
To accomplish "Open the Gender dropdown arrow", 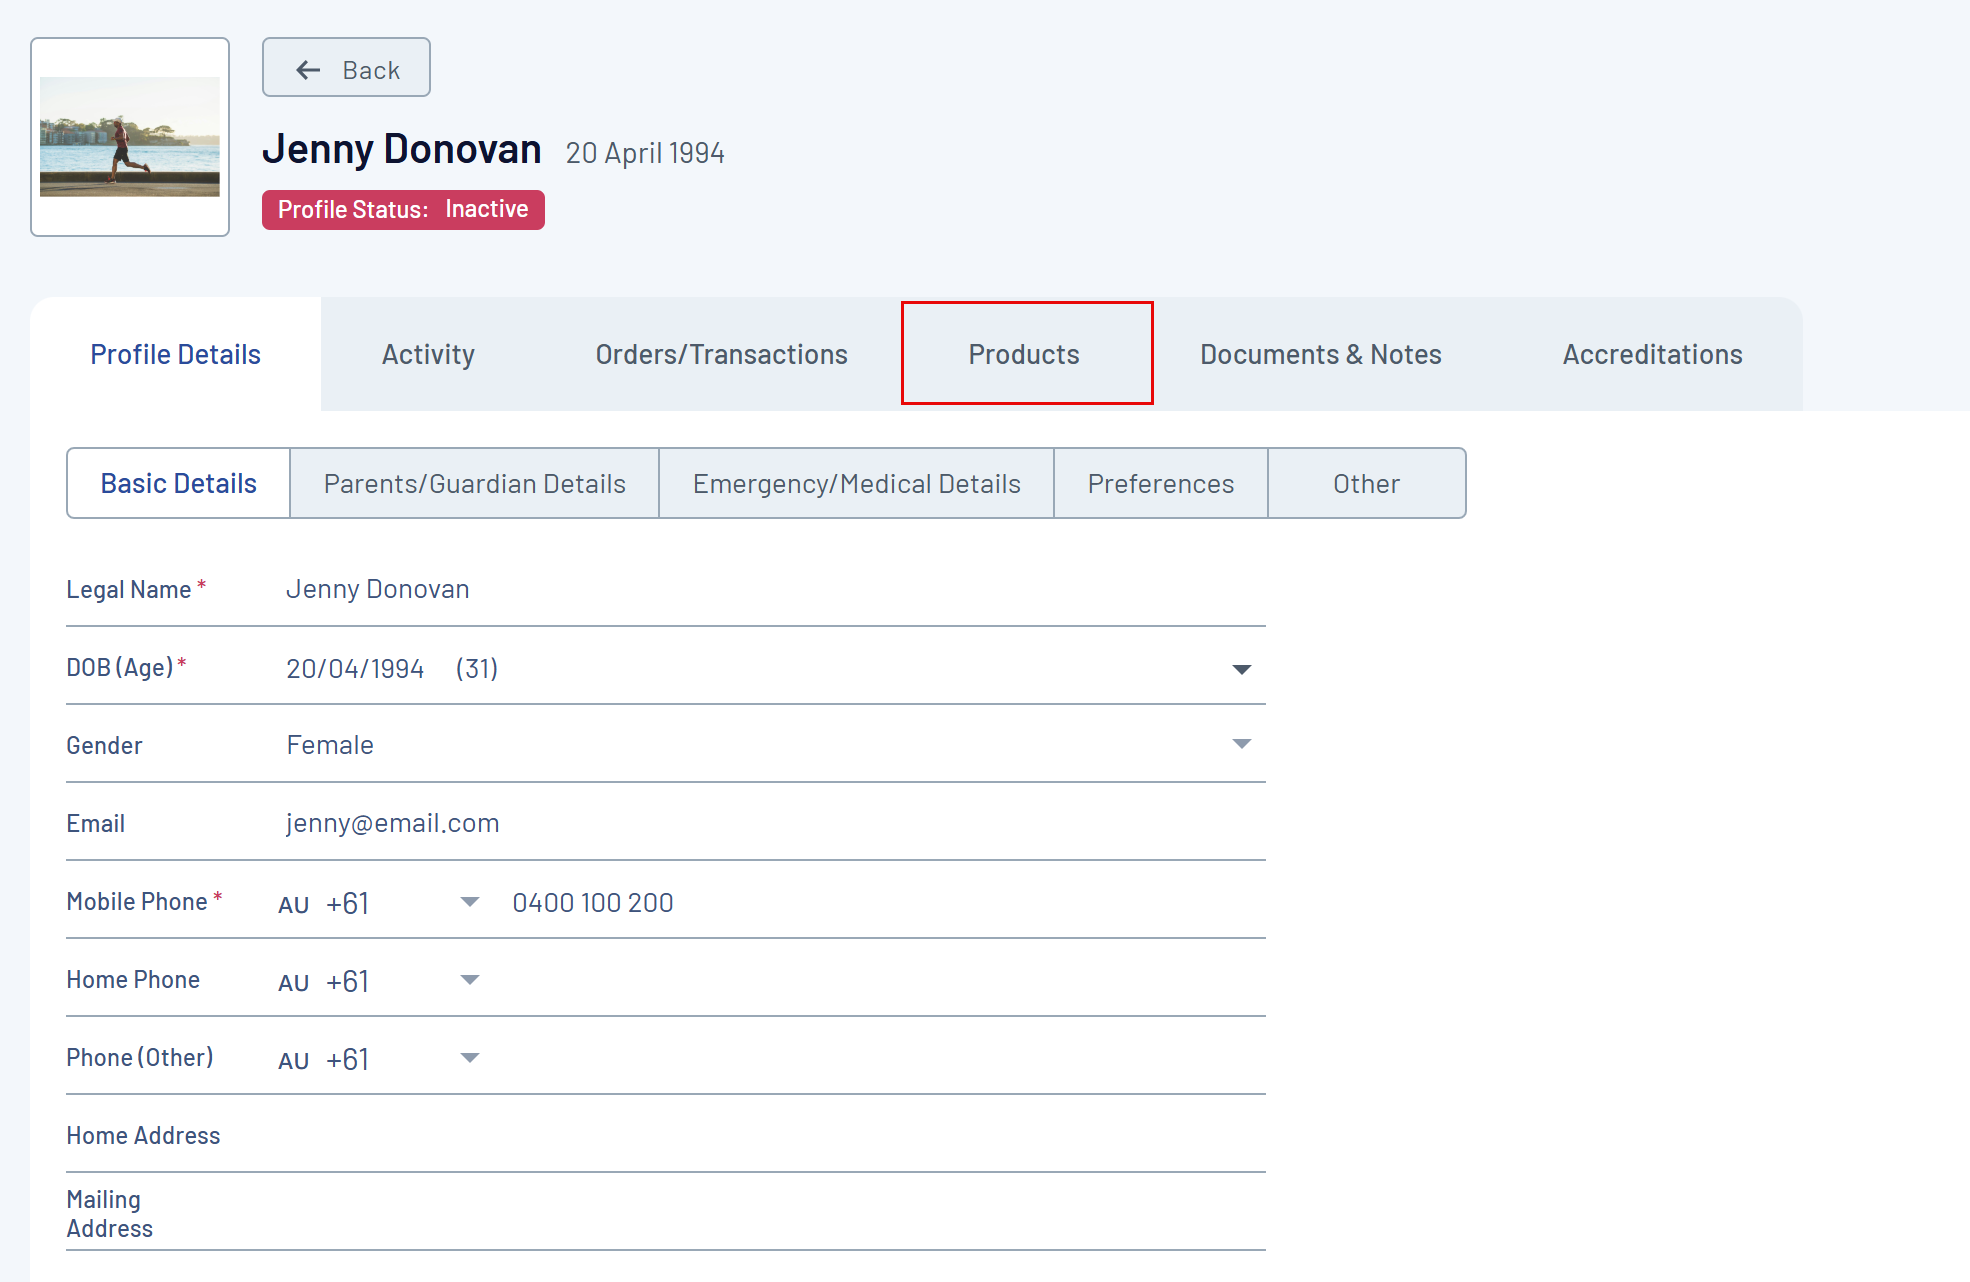I will [1241, 744].
